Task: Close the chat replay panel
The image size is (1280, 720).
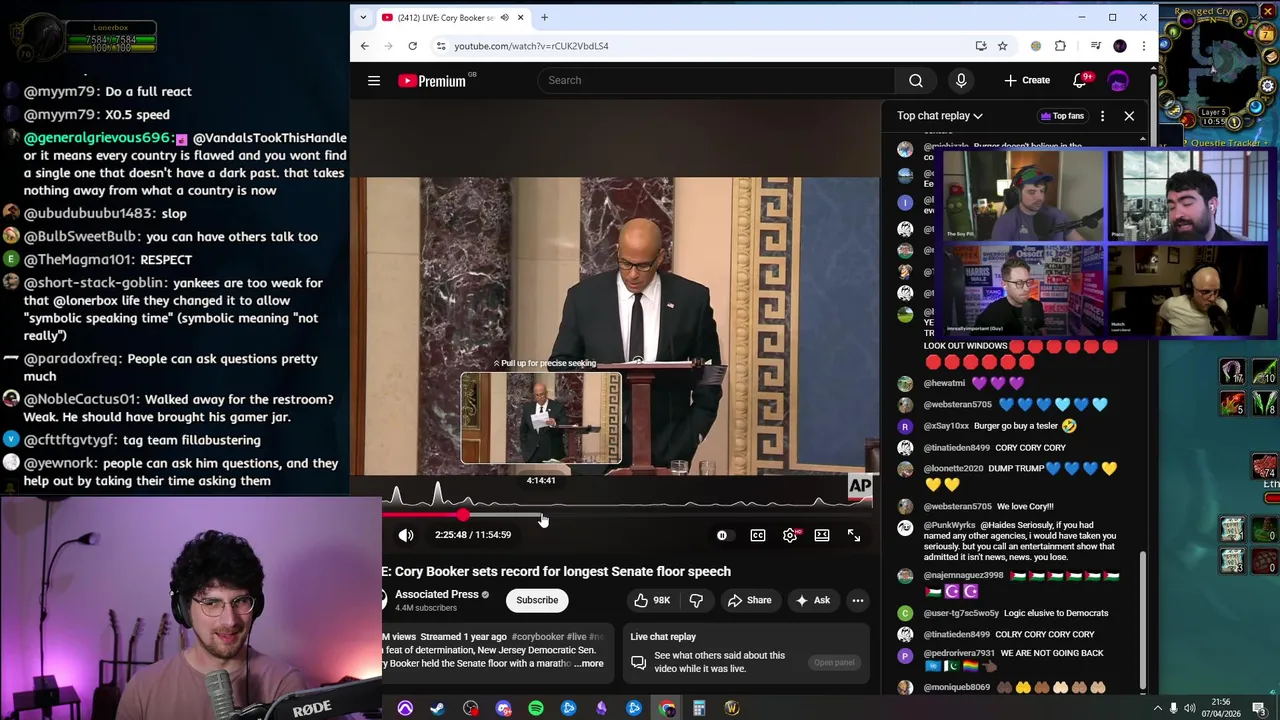Action: [1129, 116]
